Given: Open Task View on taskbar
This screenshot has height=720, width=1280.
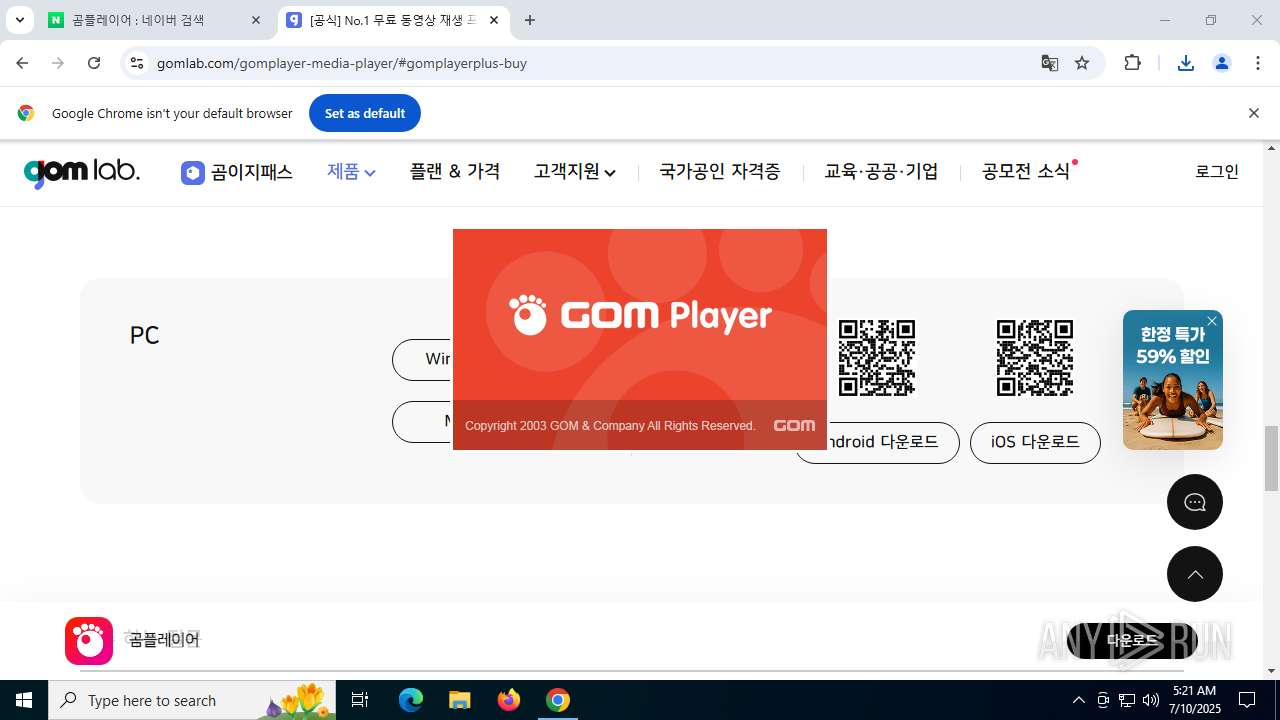Looking at the screenshot, I should pos(360,700).
